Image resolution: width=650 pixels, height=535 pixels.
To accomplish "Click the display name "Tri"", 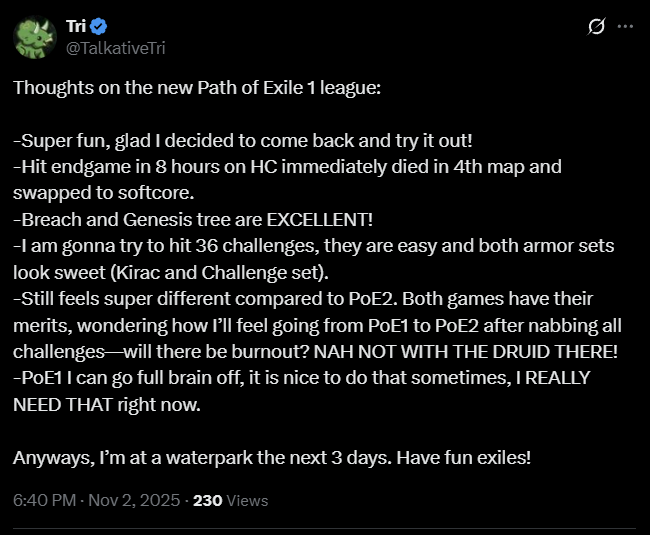I will (x=78, y=27).
